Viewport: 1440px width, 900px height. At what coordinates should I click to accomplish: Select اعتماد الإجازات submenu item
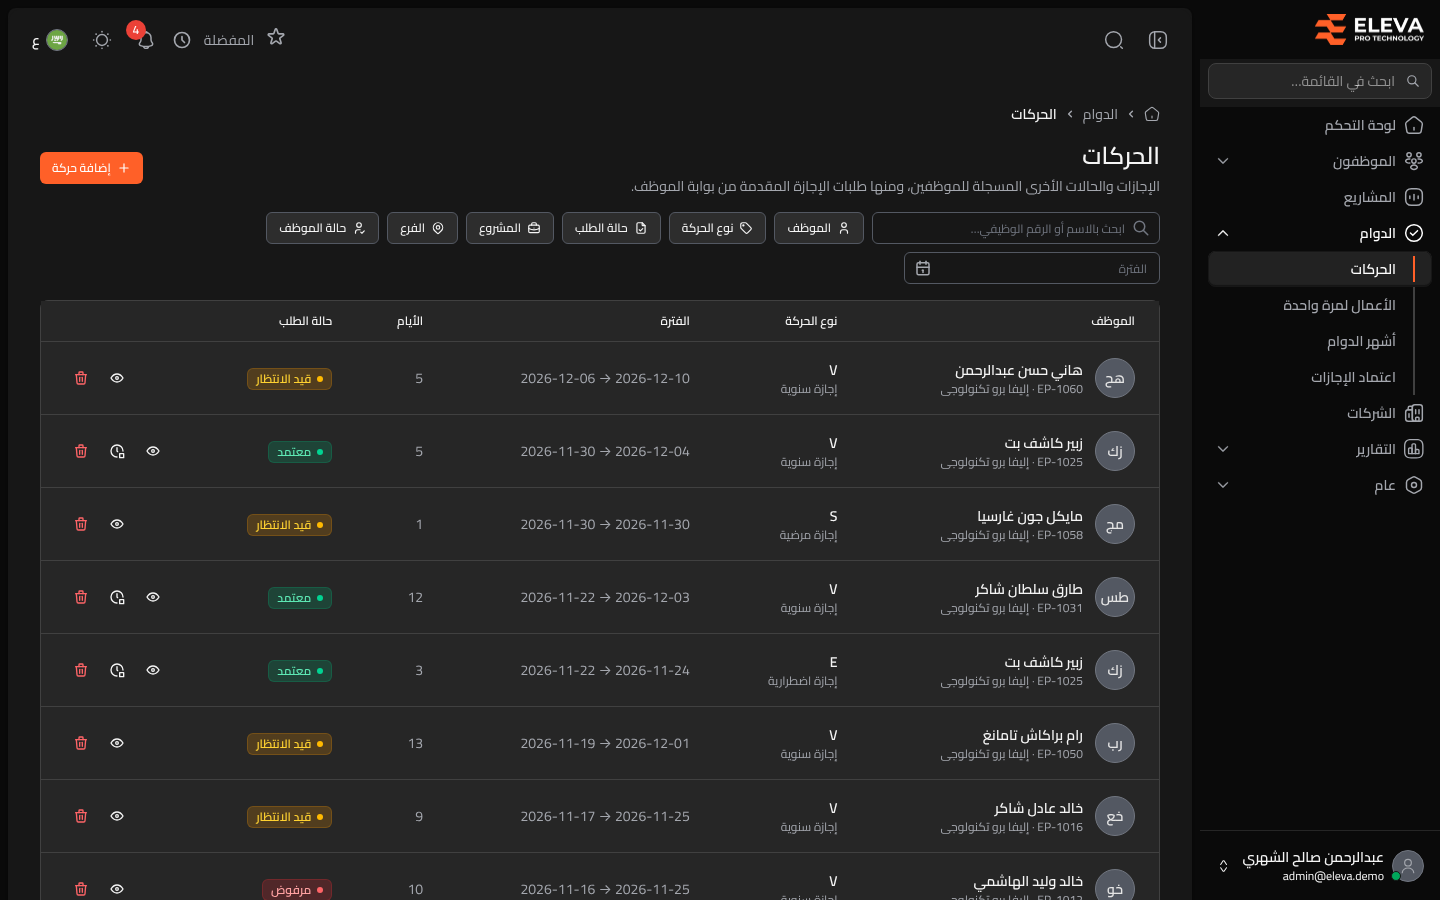tap(1353, 377)
